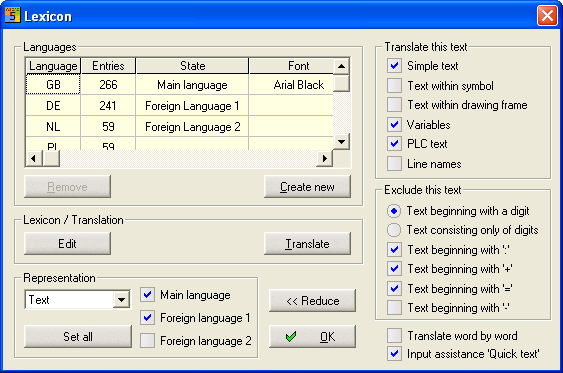Click the Set all button

click(78, 336)
